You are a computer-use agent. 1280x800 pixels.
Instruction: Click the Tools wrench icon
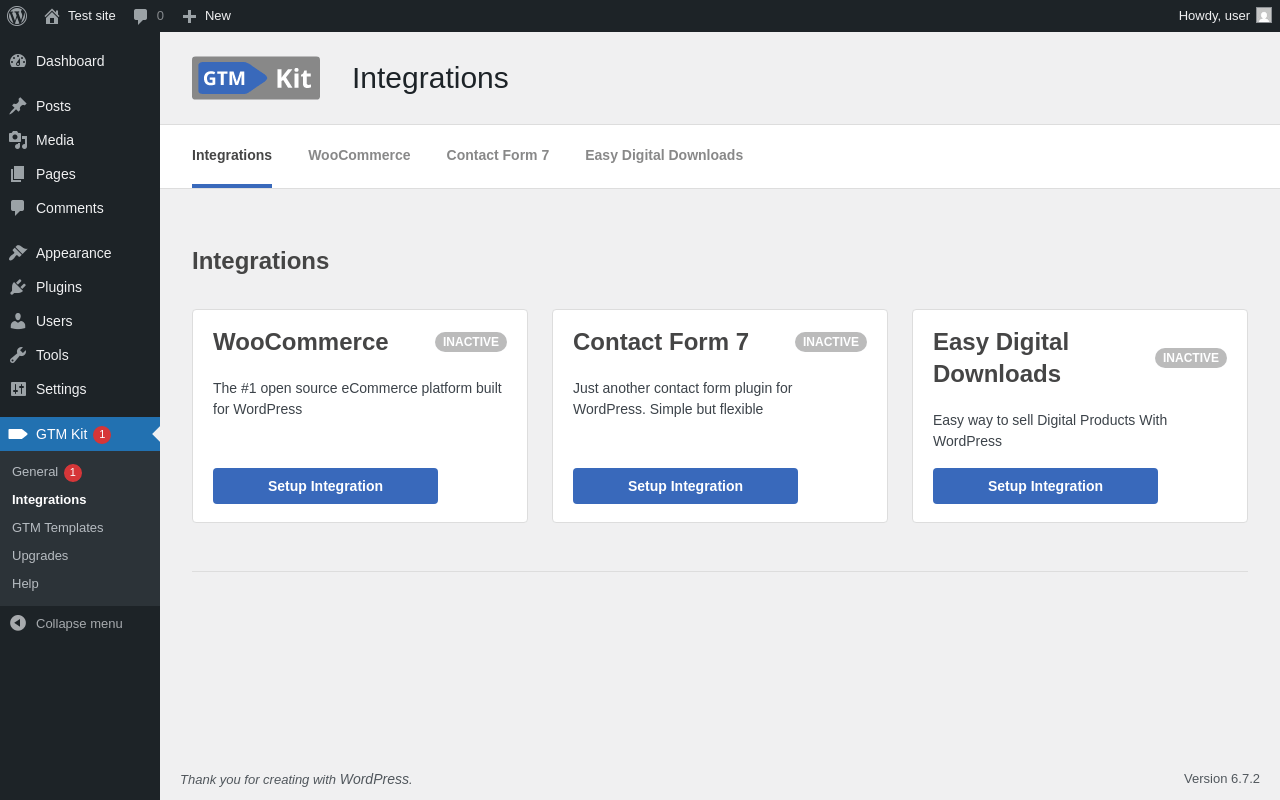click(x=18, y=355)
